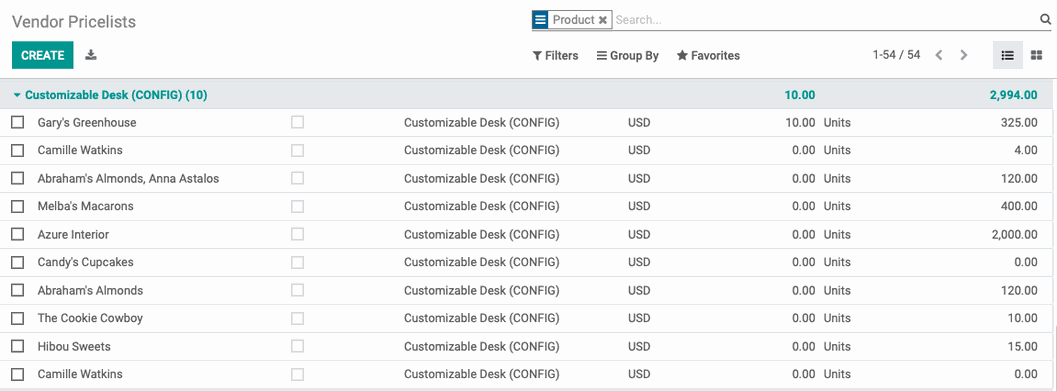Click the 2,000.00 price cell
This screenshot has width=1057, height=391.
tap(1015, 235)
